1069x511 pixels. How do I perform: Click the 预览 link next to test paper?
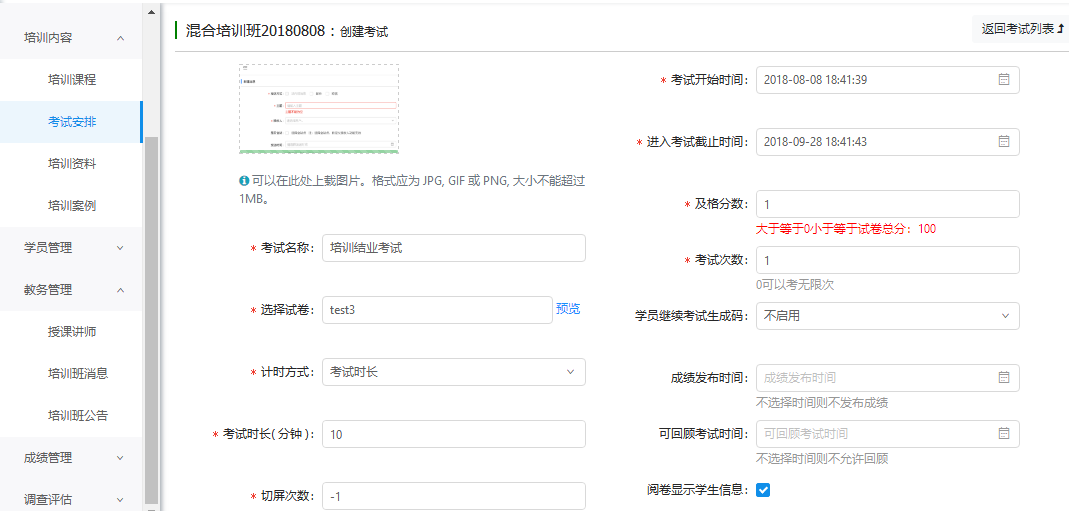click(568, 309)
